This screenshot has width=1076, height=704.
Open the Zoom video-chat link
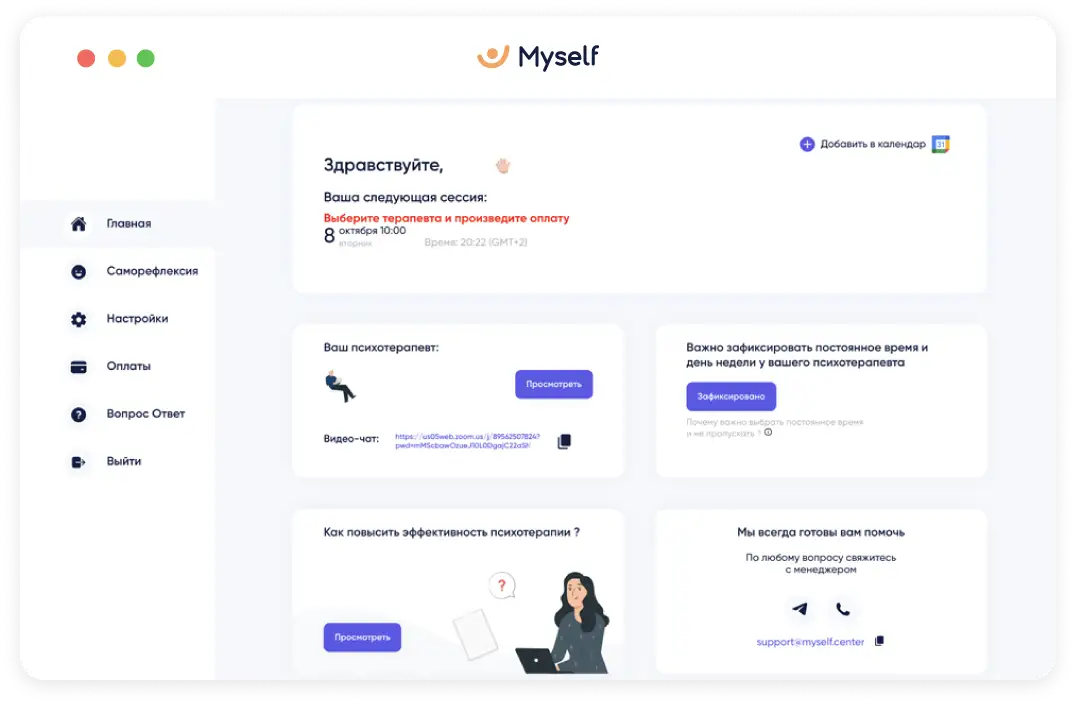click(467, 441)
